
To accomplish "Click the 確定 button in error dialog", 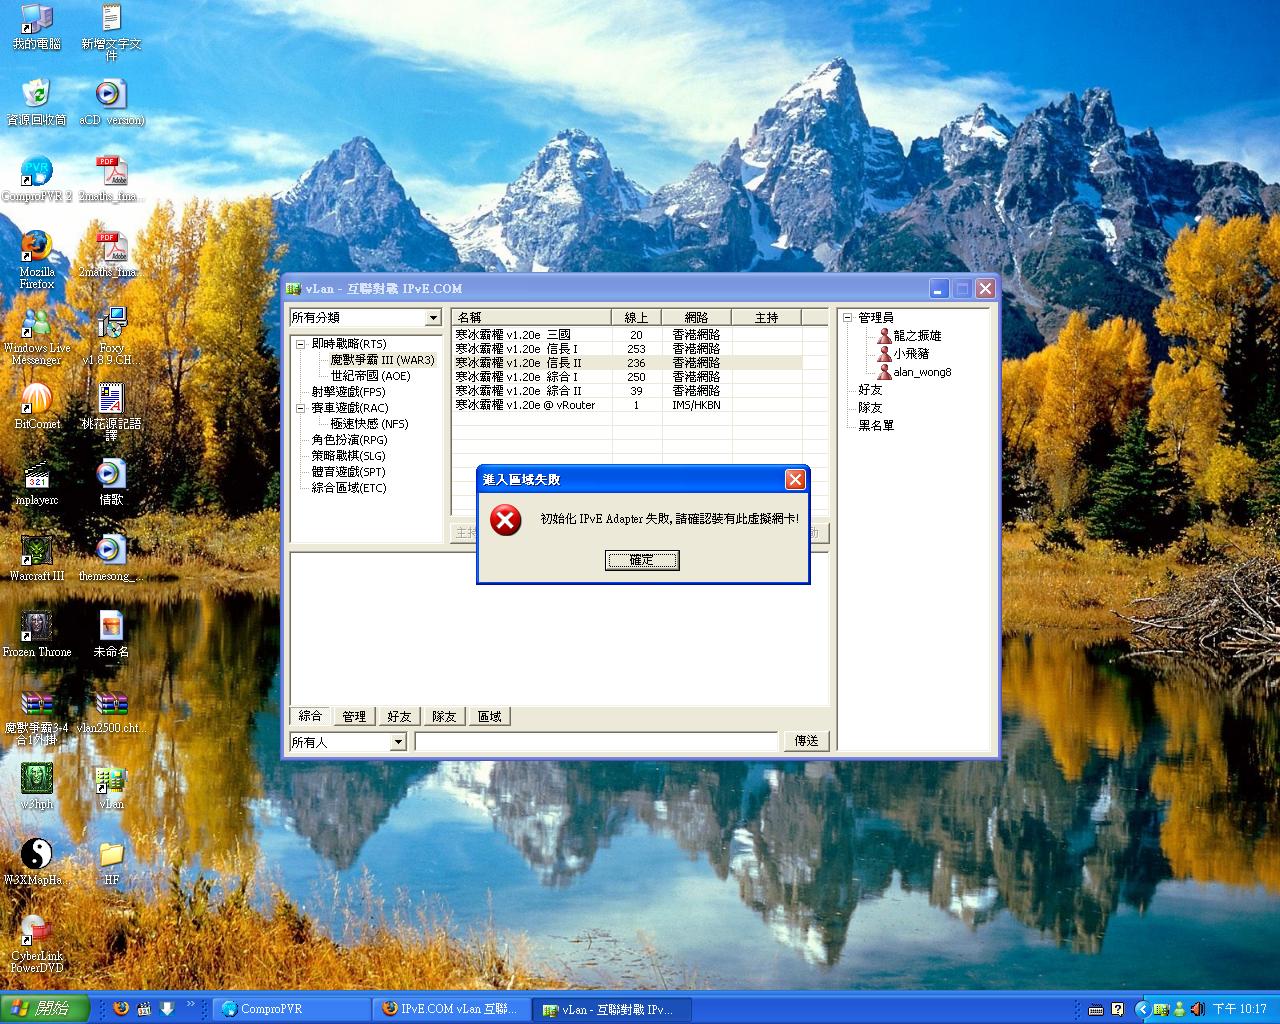I will click(x=642, y=560).
